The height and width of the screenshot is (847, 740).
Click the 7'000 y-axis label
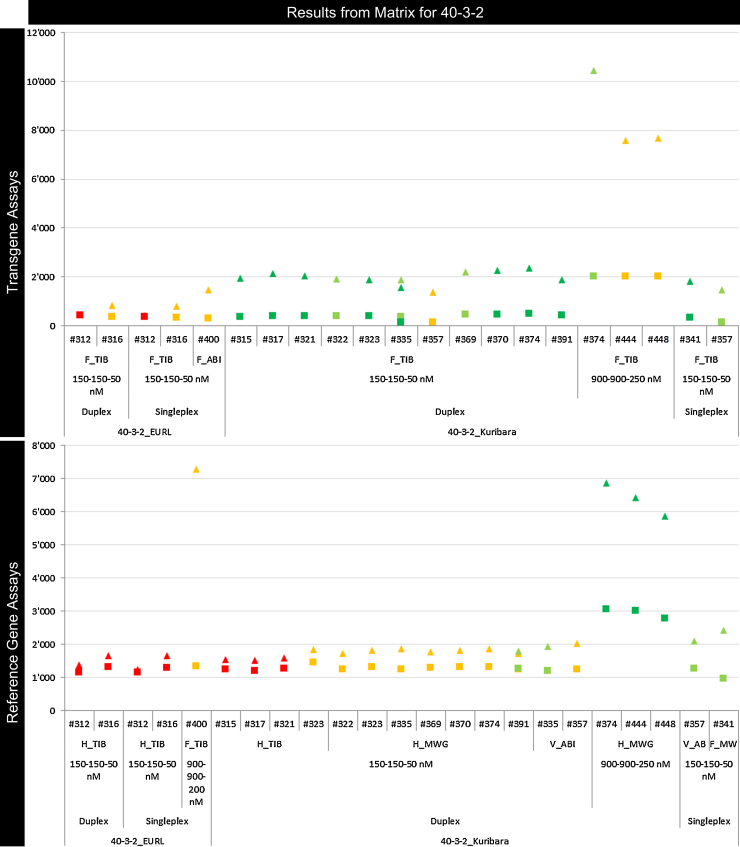point(41,479)
